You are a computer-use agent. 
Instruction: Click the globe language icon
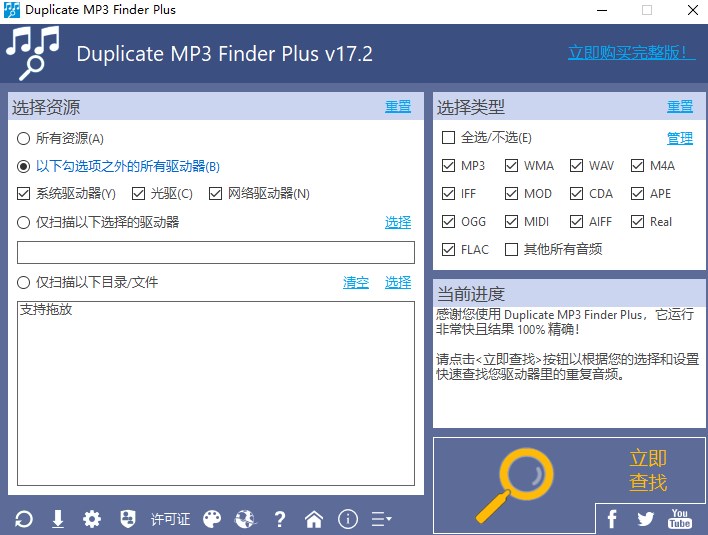245,519
